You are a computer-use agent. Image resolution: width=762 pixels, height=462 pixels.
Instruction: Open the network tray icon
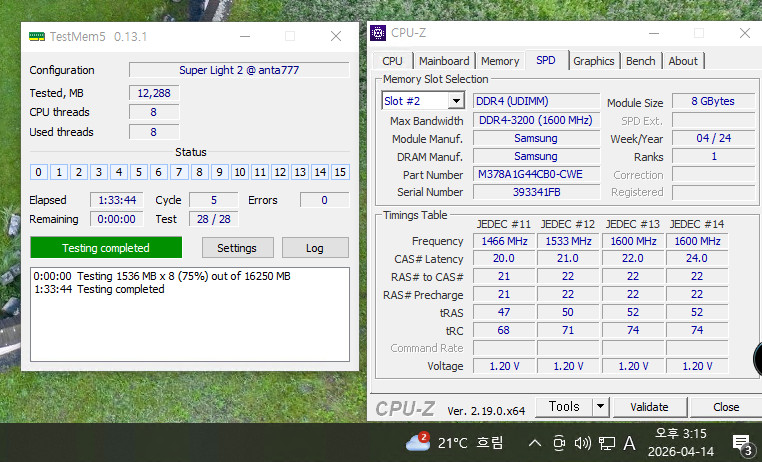point(606,443)
